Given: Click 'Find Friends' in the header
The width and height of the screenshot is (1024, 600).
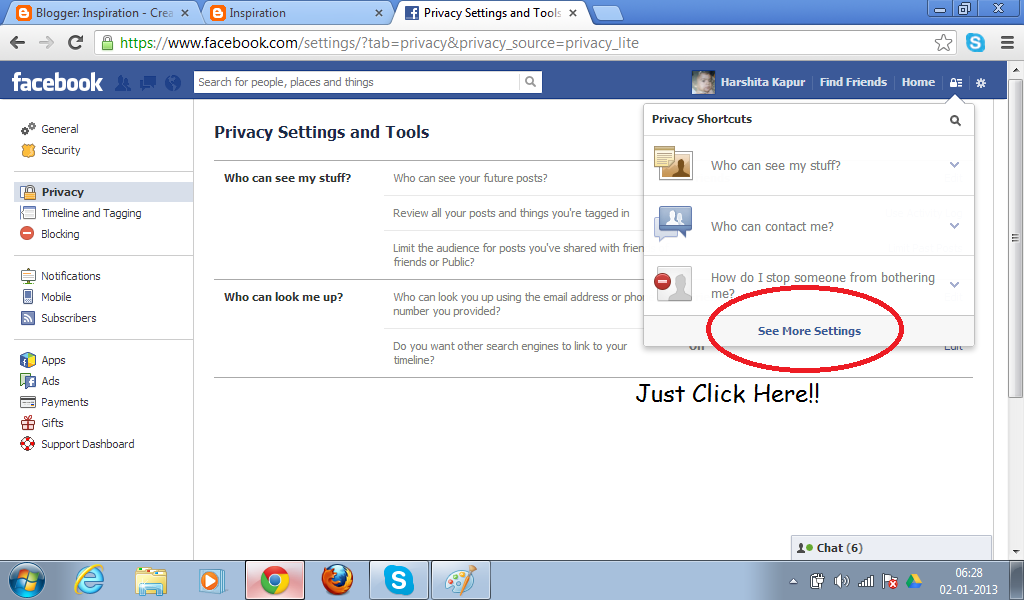Looking at the screenshot, I should coord(853,82).
